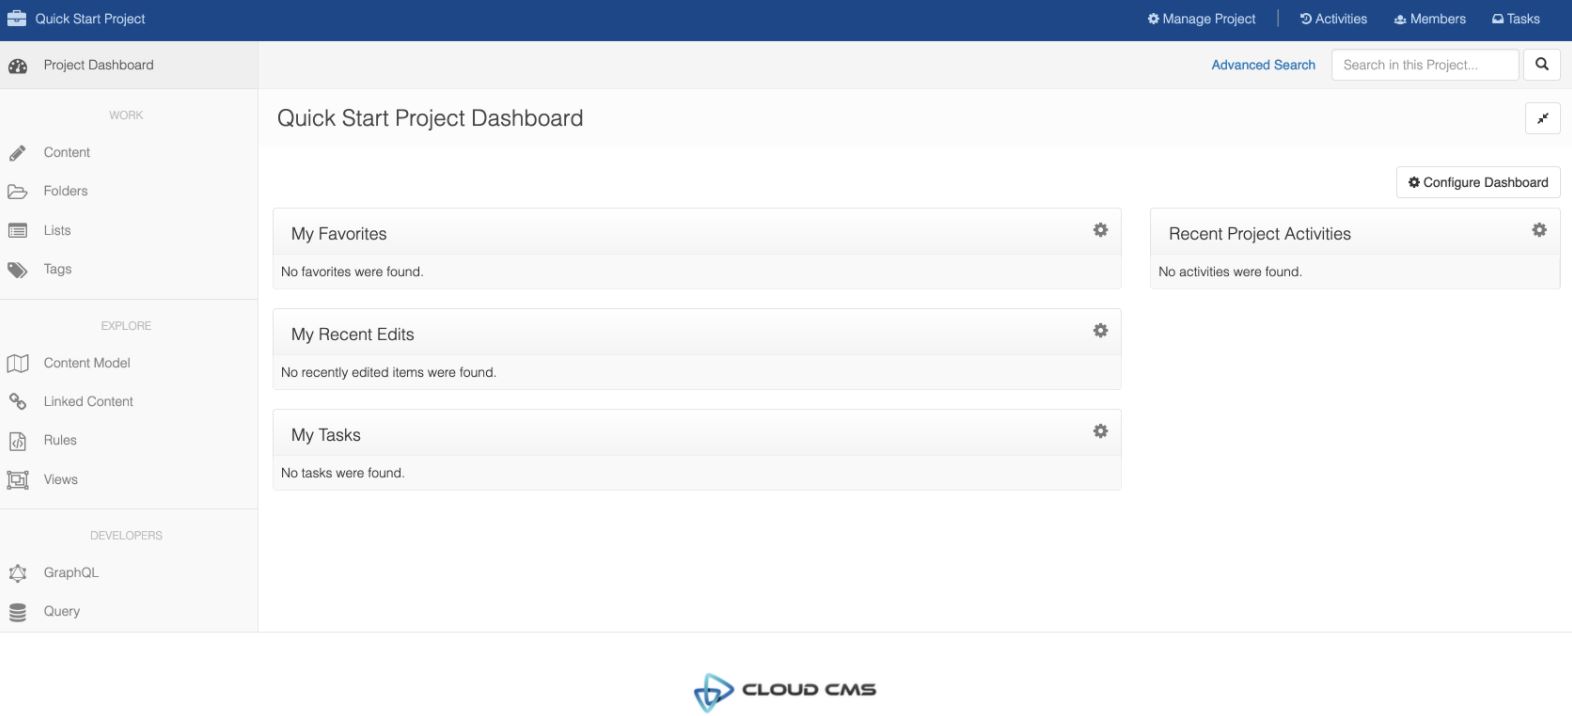Click the Cloud CMS logo in the footer
Viewport: 1572px width, 716px height.
tap(785, 691)
